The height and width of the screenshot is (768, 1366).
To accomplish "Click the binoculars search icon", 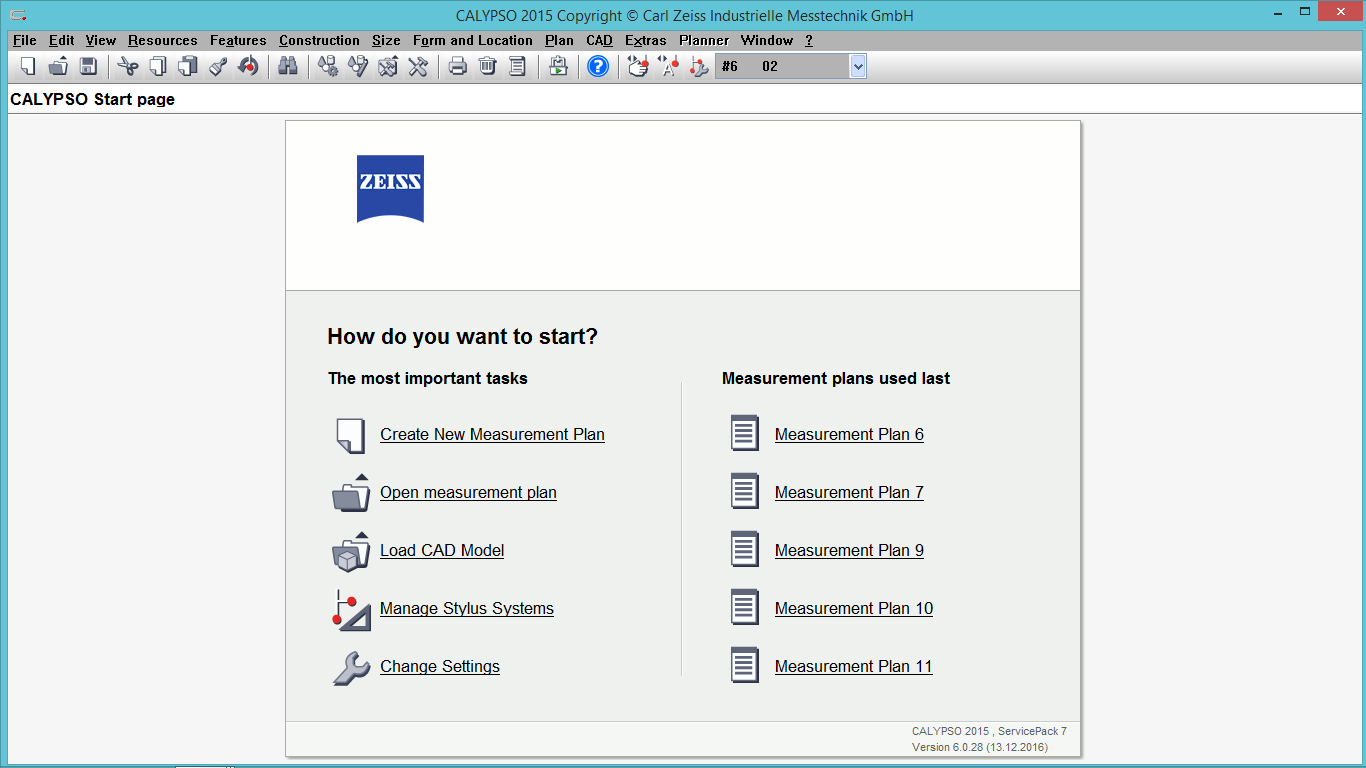I will (x=288, y=66).
